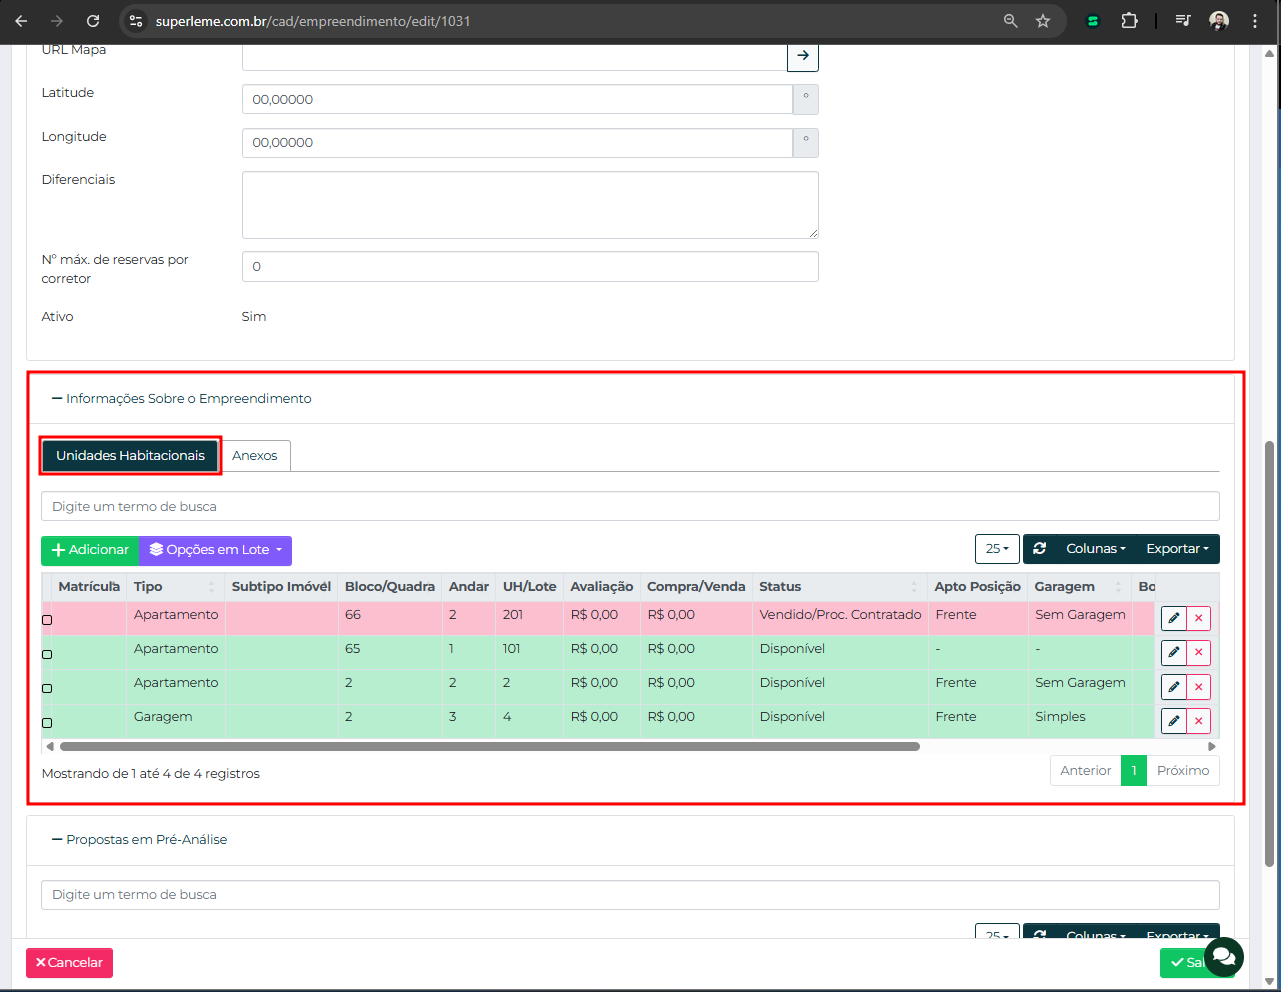Check the box for the Vendido row
The width and height of the screenshot is (1281, 992).
pyautogui.click(x=47, y=620)
